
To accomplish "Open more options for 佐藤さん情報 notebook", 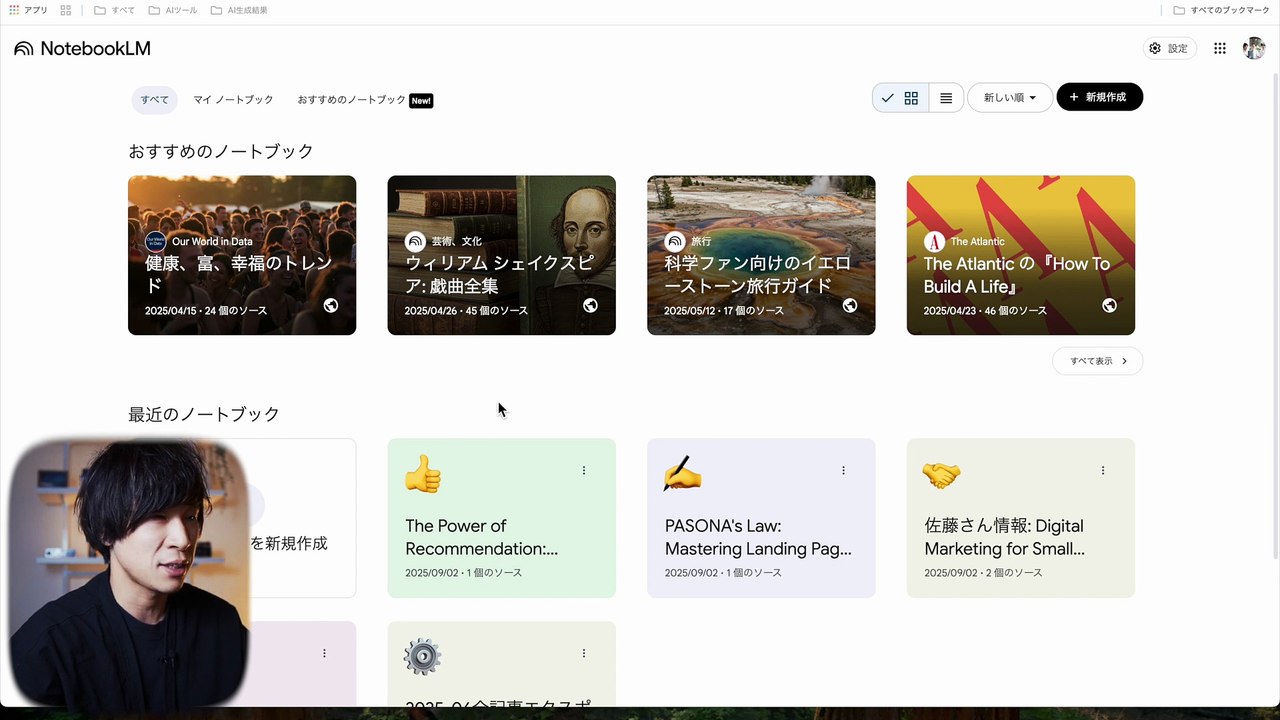I will 1103,470.
